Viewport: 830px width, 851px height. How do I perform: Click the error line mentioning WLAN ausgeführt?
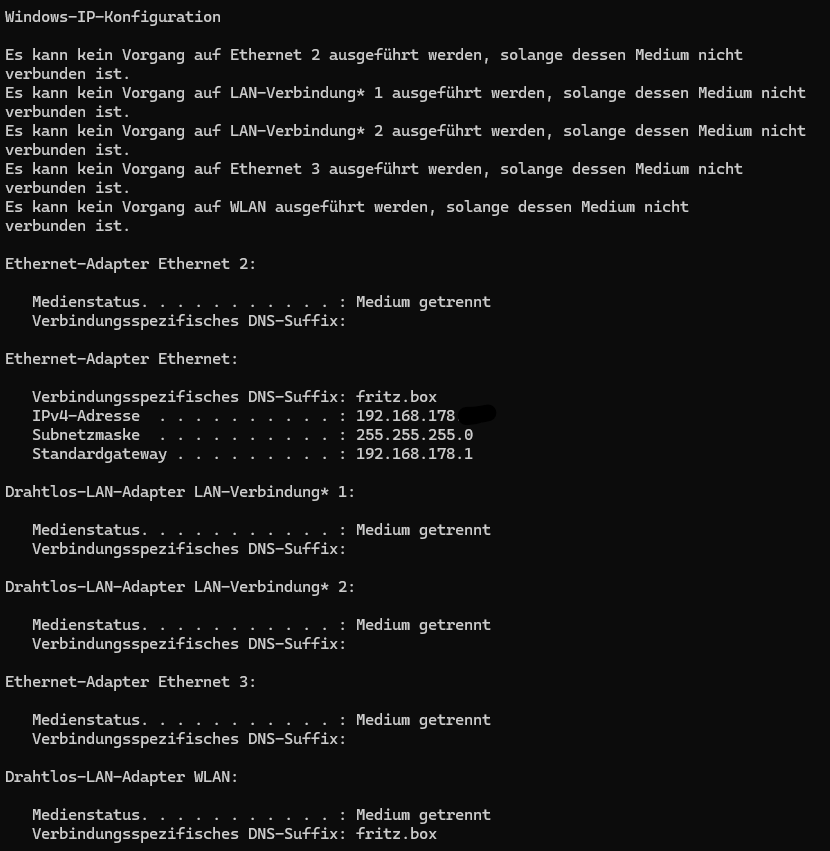pyautogui.click(x=347, y=217)
